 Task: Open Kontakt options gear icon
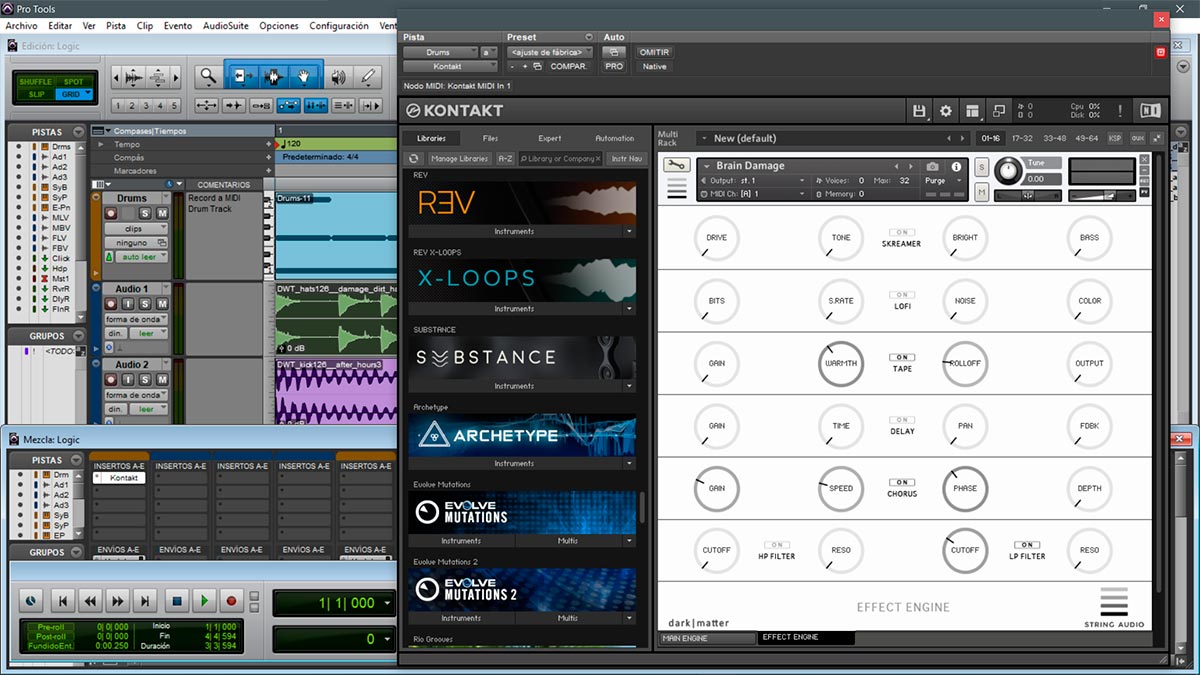tap(946, 111)
